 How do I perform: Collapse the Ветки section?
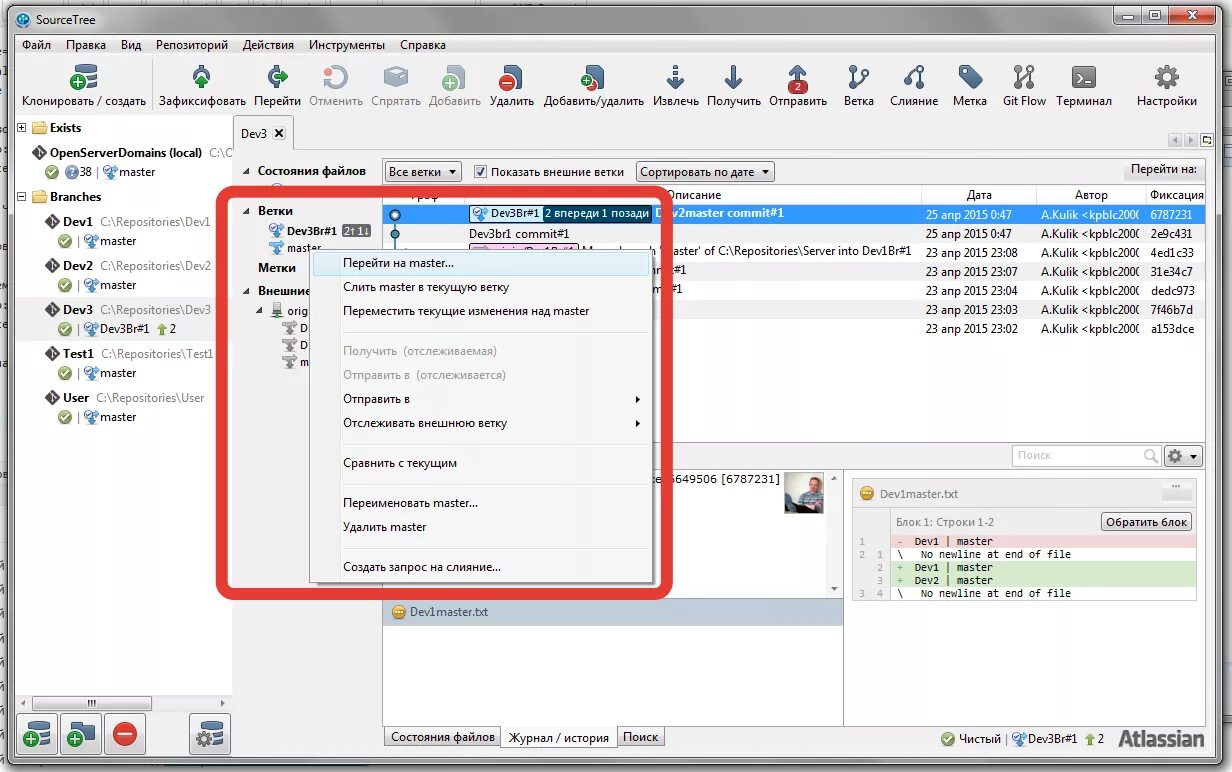pos(246,212)
